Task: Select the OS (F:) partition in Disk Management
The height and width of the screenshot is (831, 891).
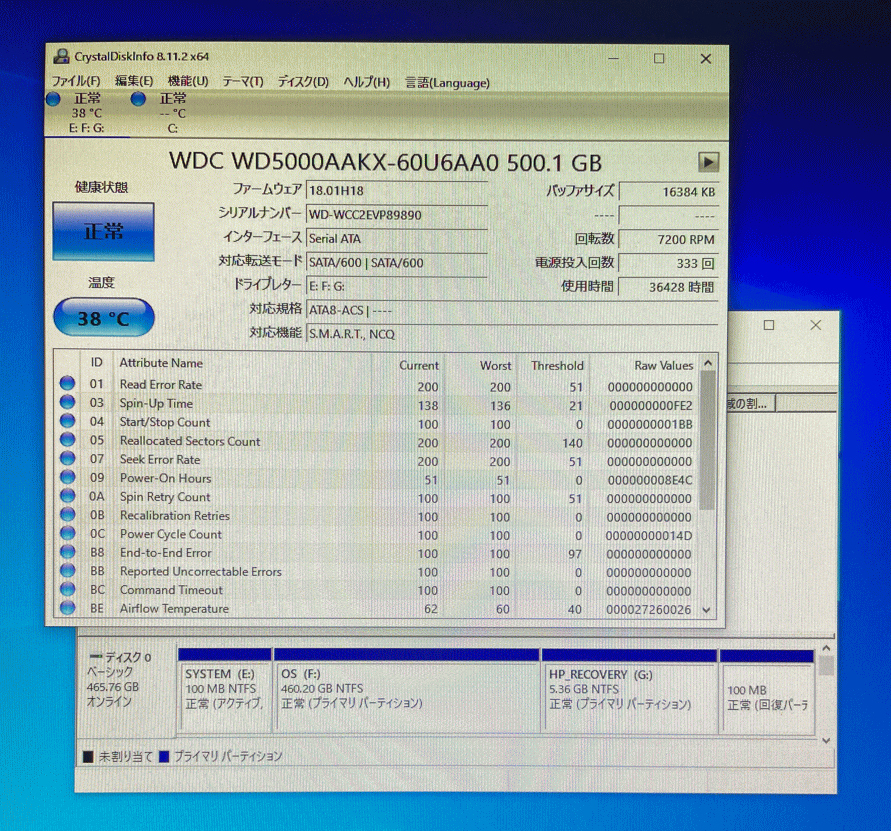Action: [406, 691]
